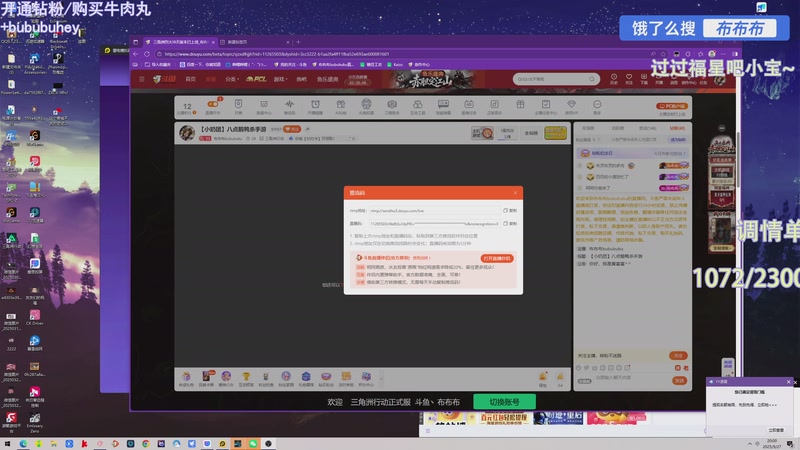Click the Douyu logo in the site header
This screenshot has height=450, width=800.
click(165, 79)
